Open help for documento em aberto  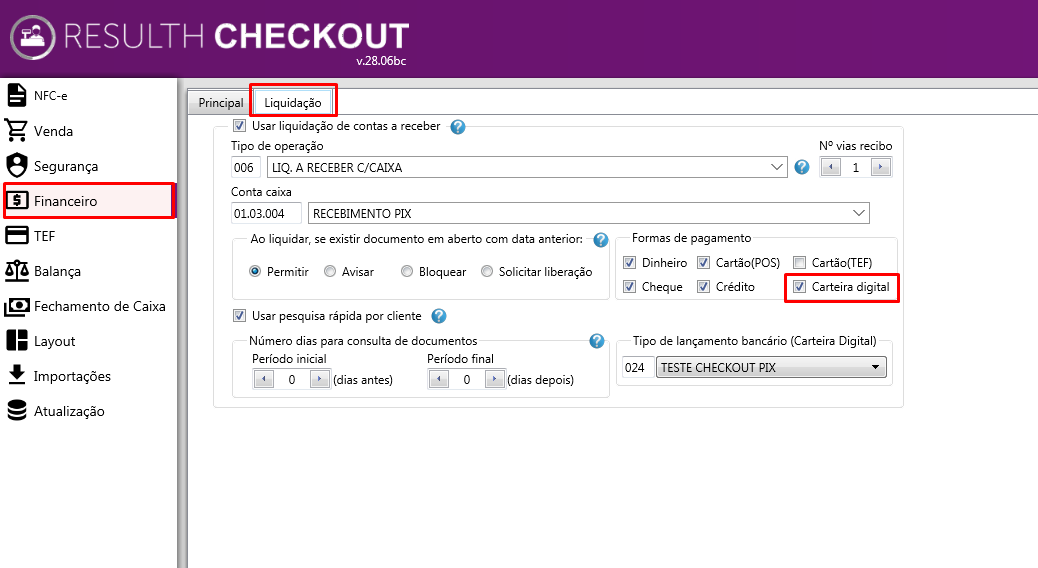600,240
